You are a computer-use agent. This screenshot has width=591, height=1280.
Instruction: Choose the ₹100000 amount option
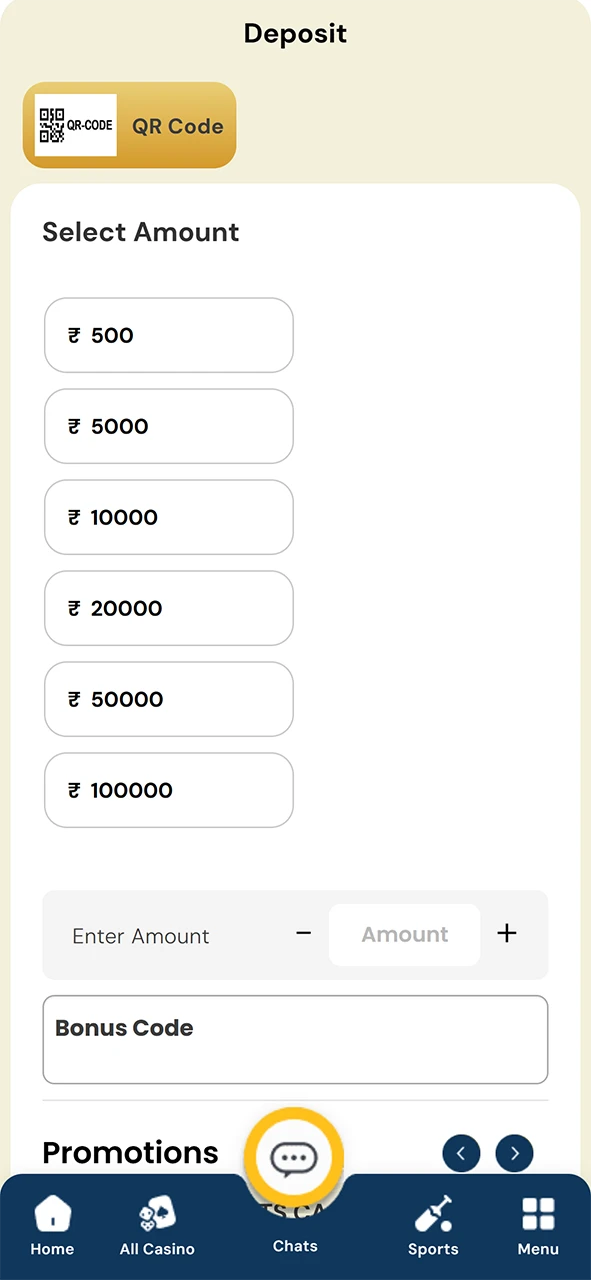click(x=168, y=790)
